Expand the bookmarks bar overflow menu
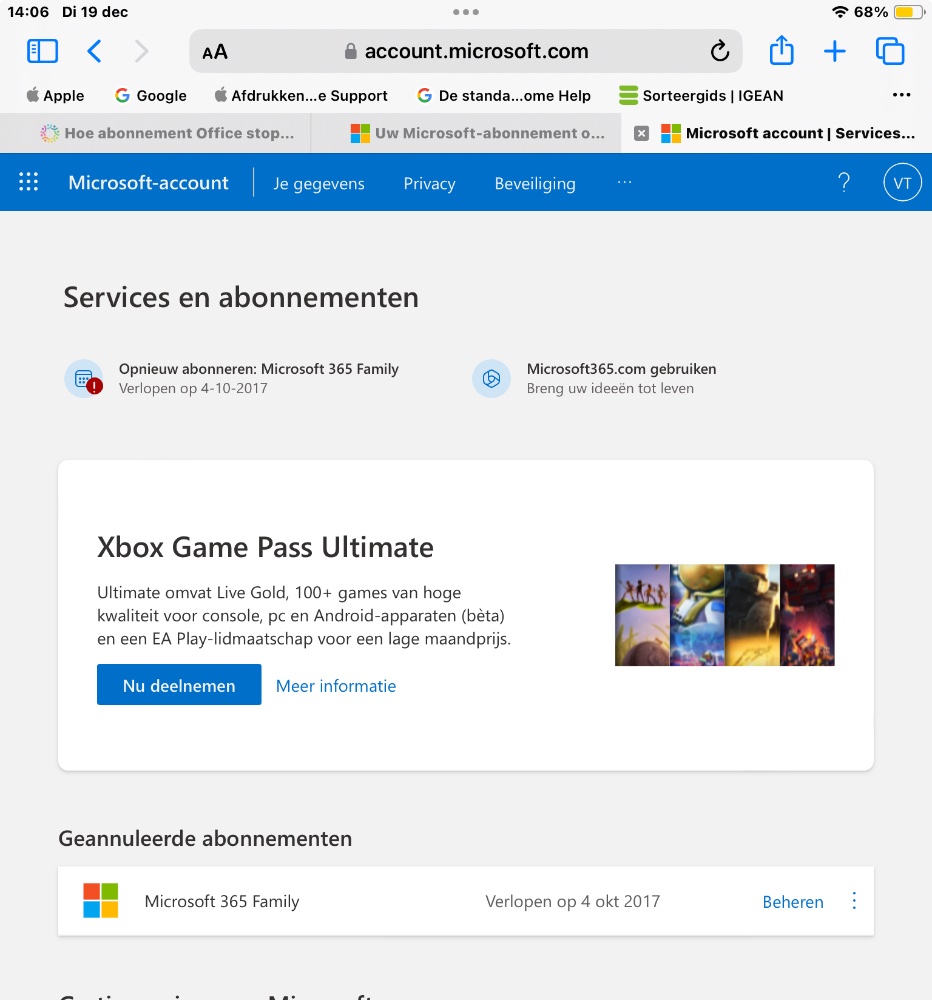Viewport: 932px width, 1000px height. (x=901, y=96)
